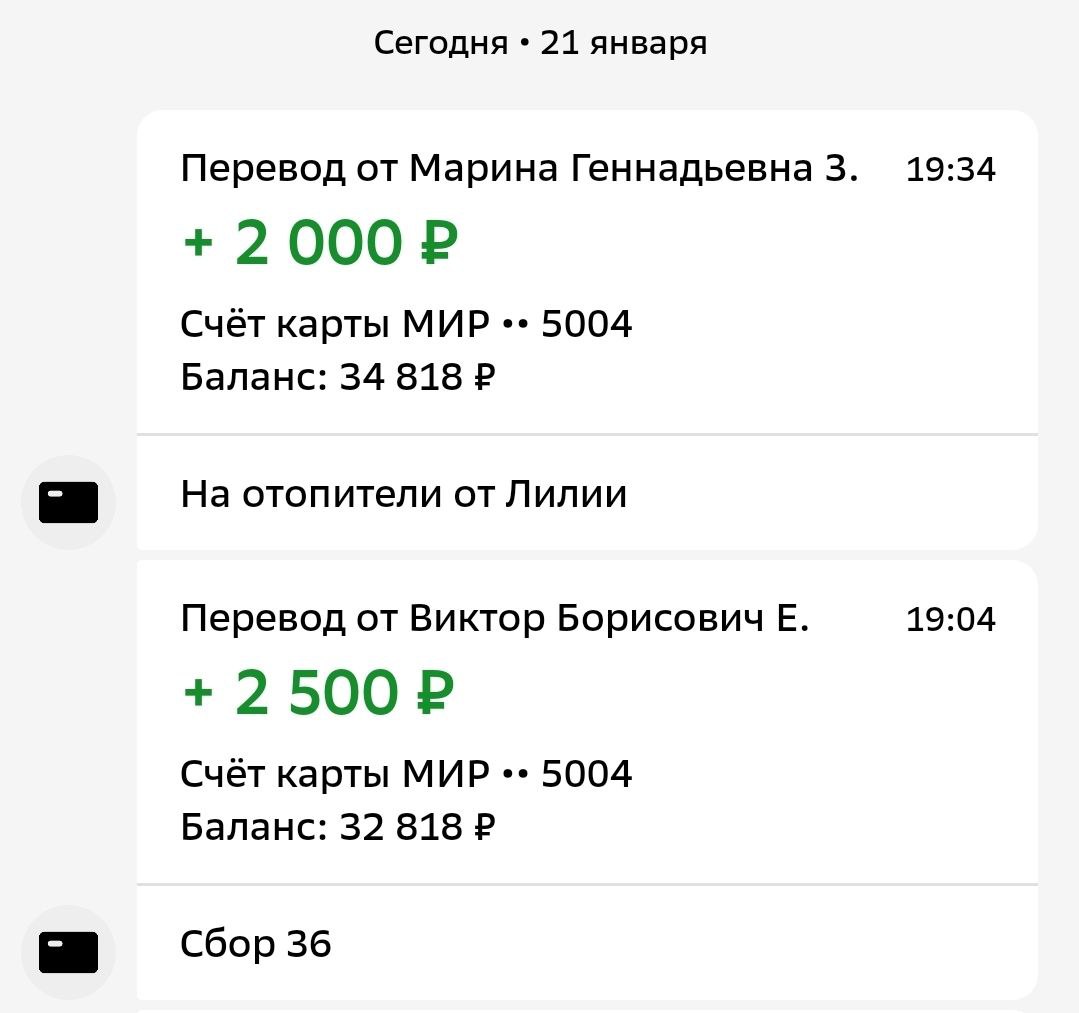Tap the + 2 500 ₽ amount

click(x=318, y=693)
